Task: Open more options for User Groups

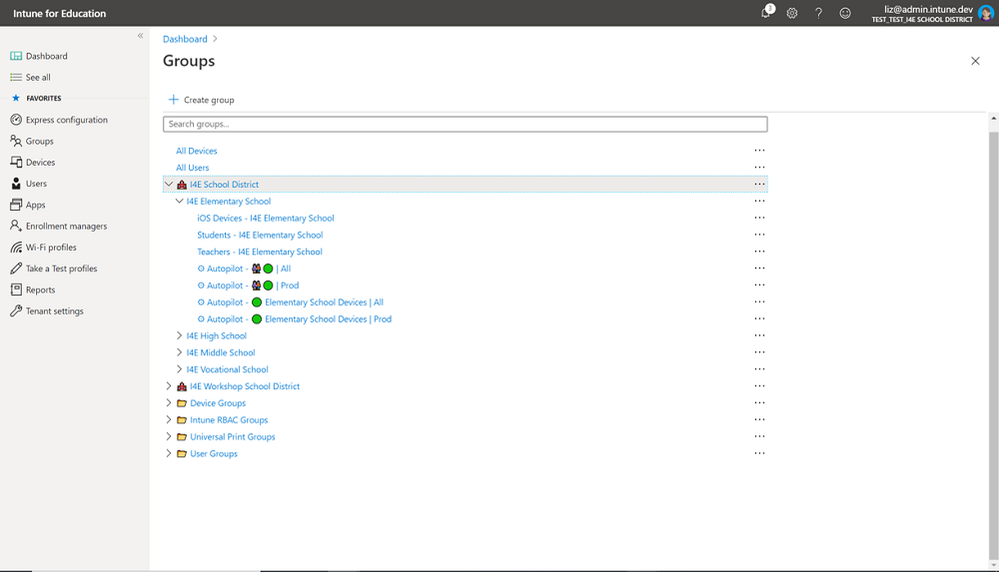Action: coord(759,454)
